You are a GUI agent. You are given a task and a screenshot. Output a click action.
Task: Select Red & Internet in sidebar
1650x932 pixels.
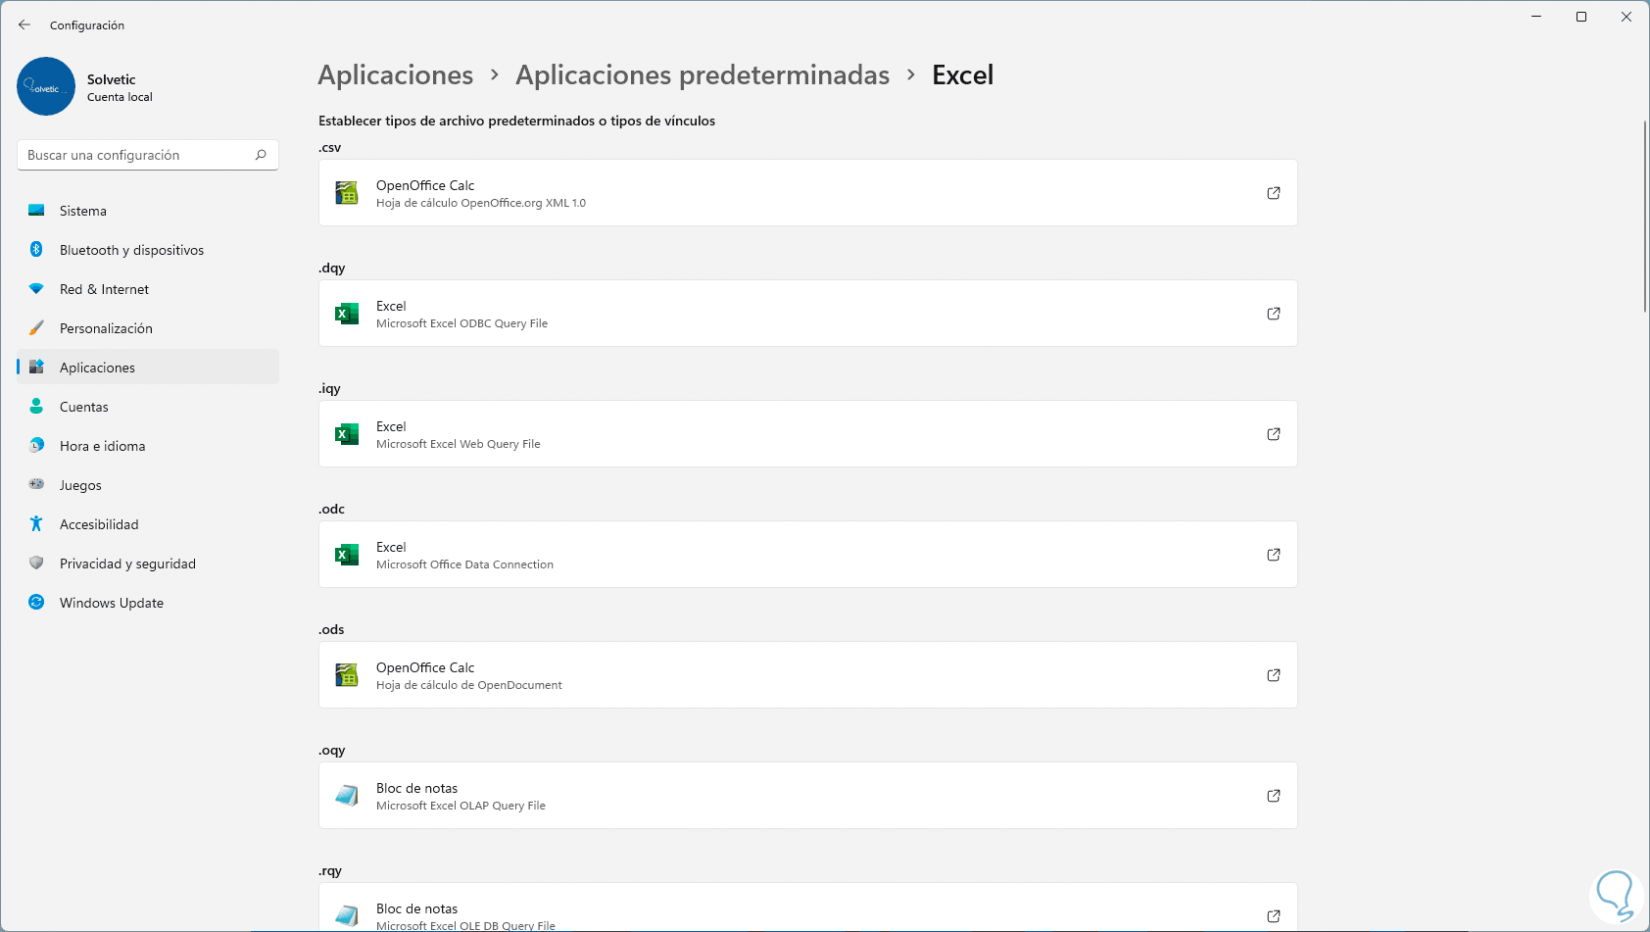pyautogui.click(x=104, y=289)
